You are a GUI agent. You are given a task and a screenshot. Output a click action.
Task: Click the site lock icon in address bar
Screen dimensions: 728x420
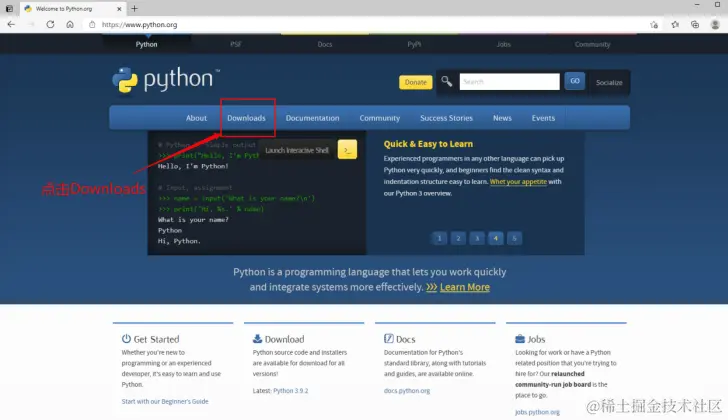pos(92,25)
